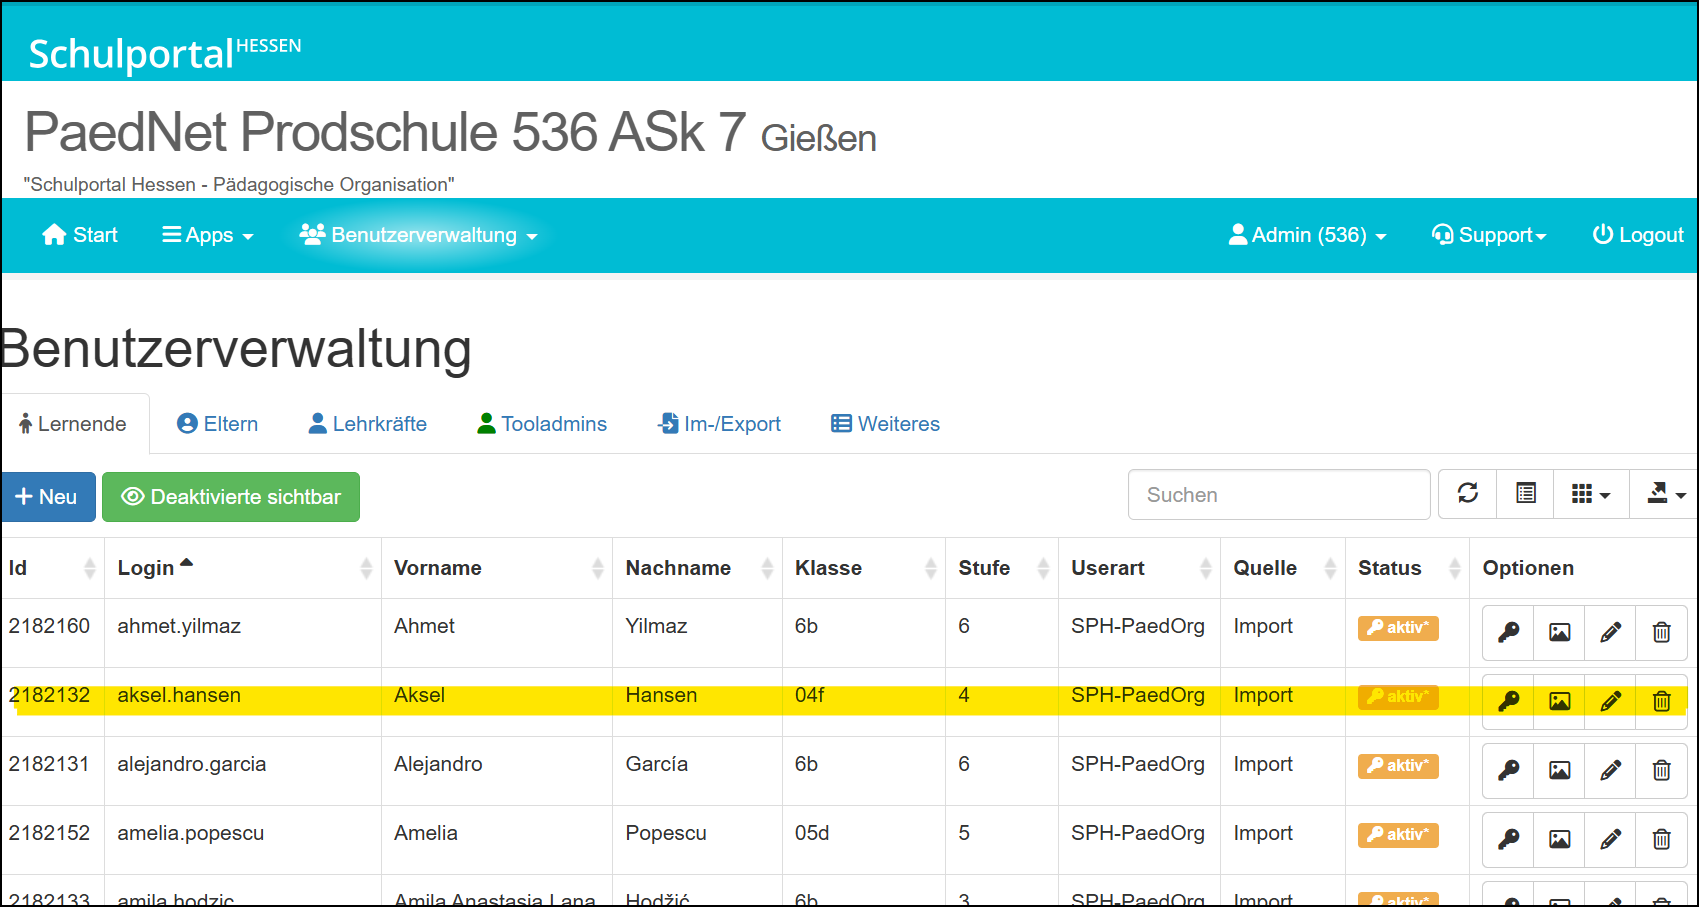Open password key icon for amelia.popescu

coord(1508,839)
